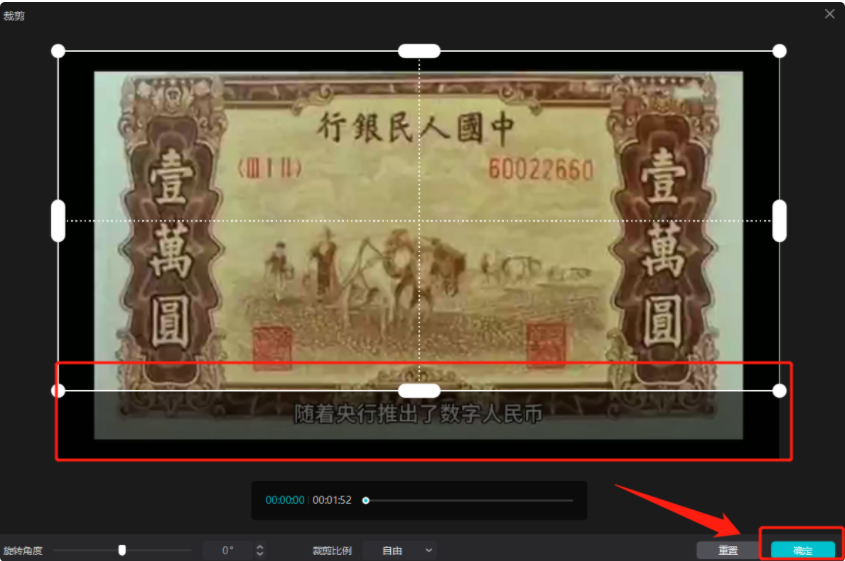Click the playback progress dot on timeline
Screen dimensions: 845x561
click(366, 501)
